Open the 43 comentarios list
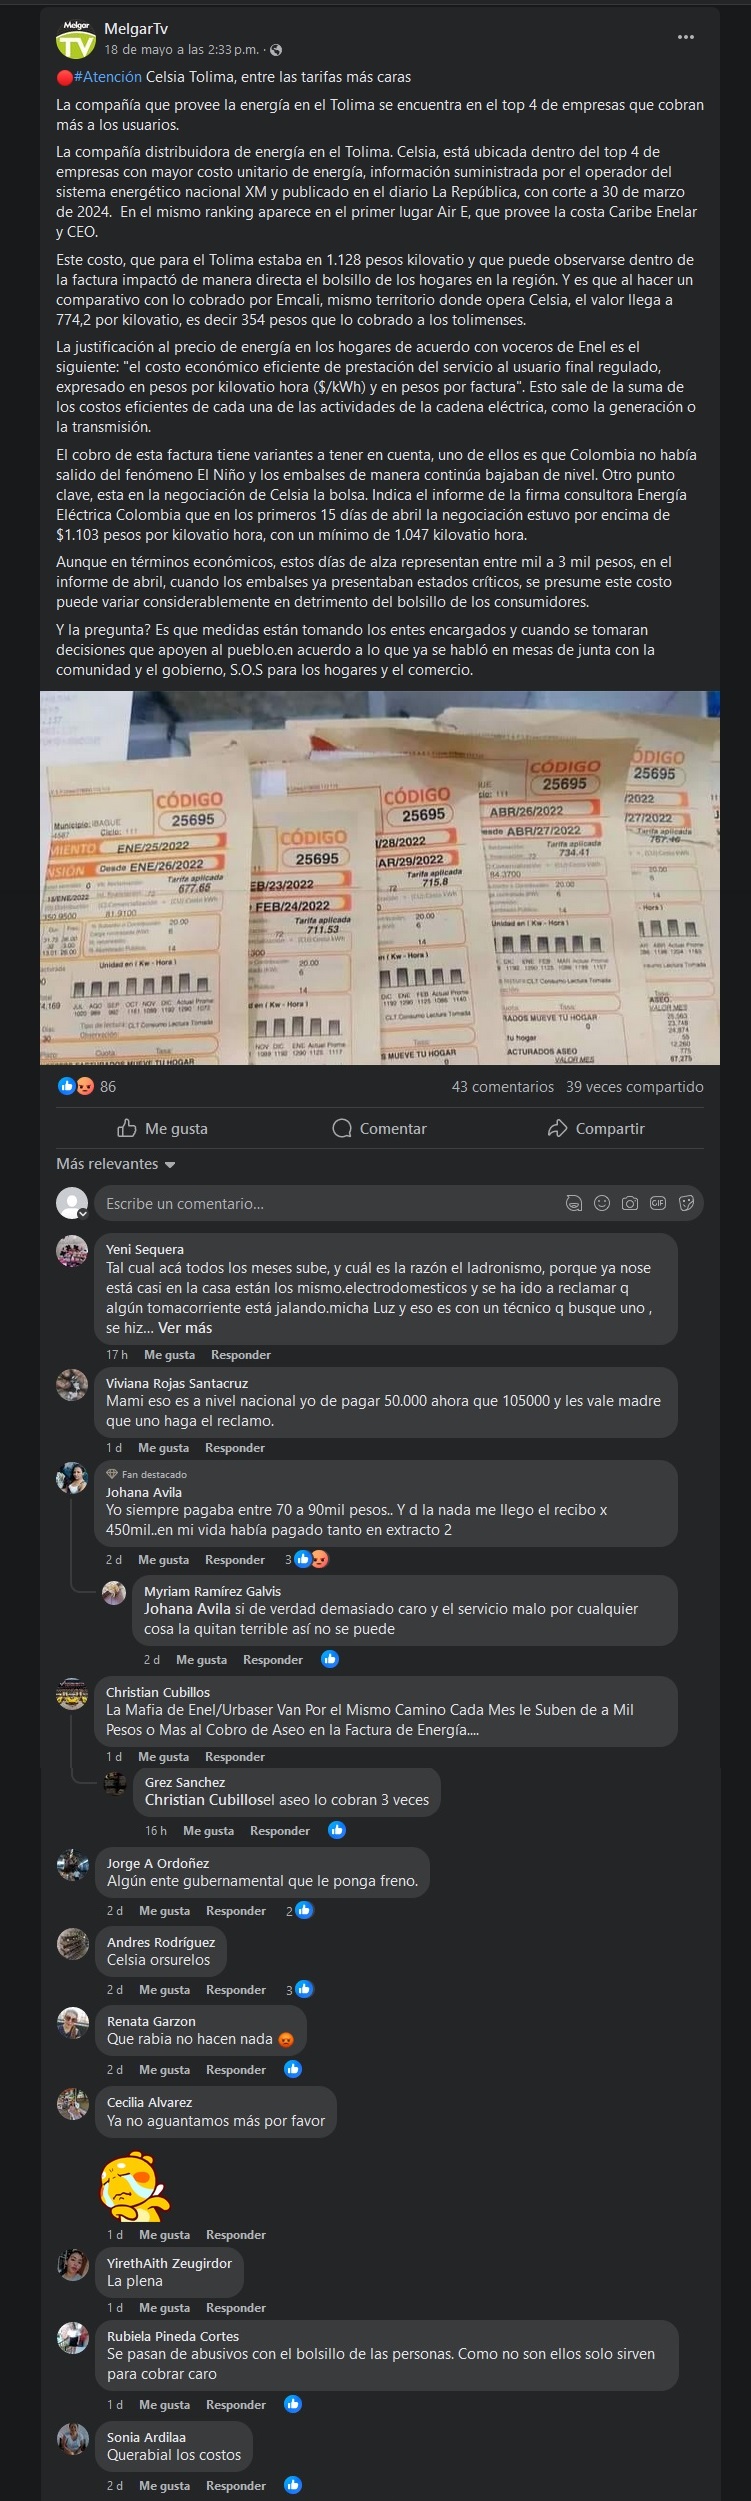Image resolution: width=751 pixels, height=2501 pixels. 502,1086
